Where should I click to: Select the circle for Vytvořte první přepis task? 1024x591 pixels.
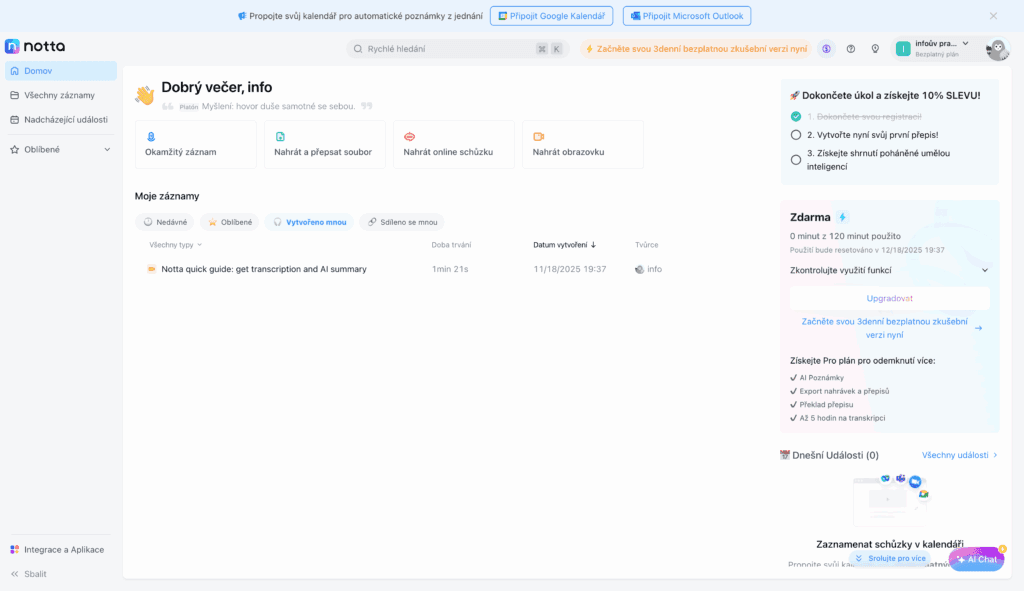[796, 134]
